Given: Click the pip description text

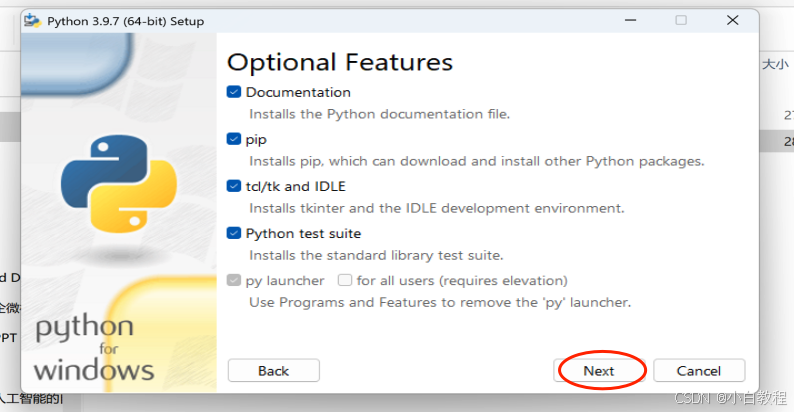Looking at the screenshot, I should [x=477, y=161].
